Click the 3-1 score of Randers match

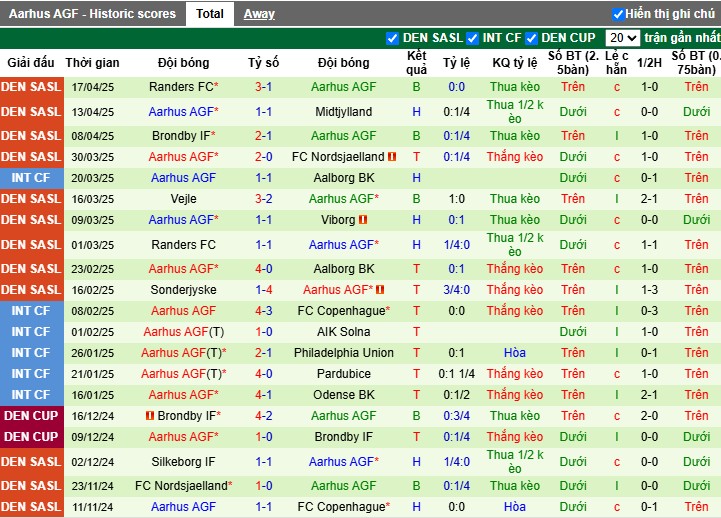point(263,86)
